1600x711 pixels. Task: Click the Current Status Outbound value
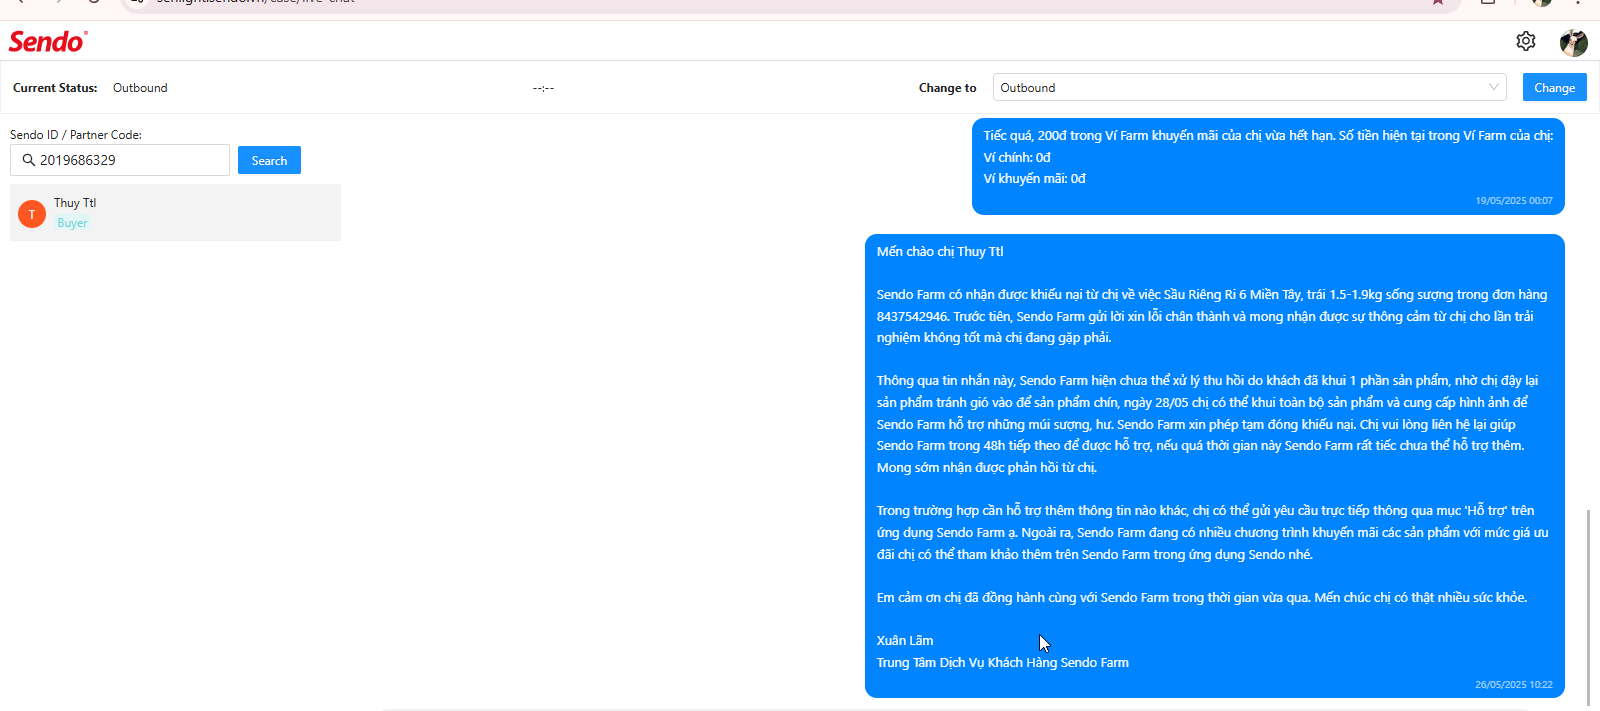[140, 88]
